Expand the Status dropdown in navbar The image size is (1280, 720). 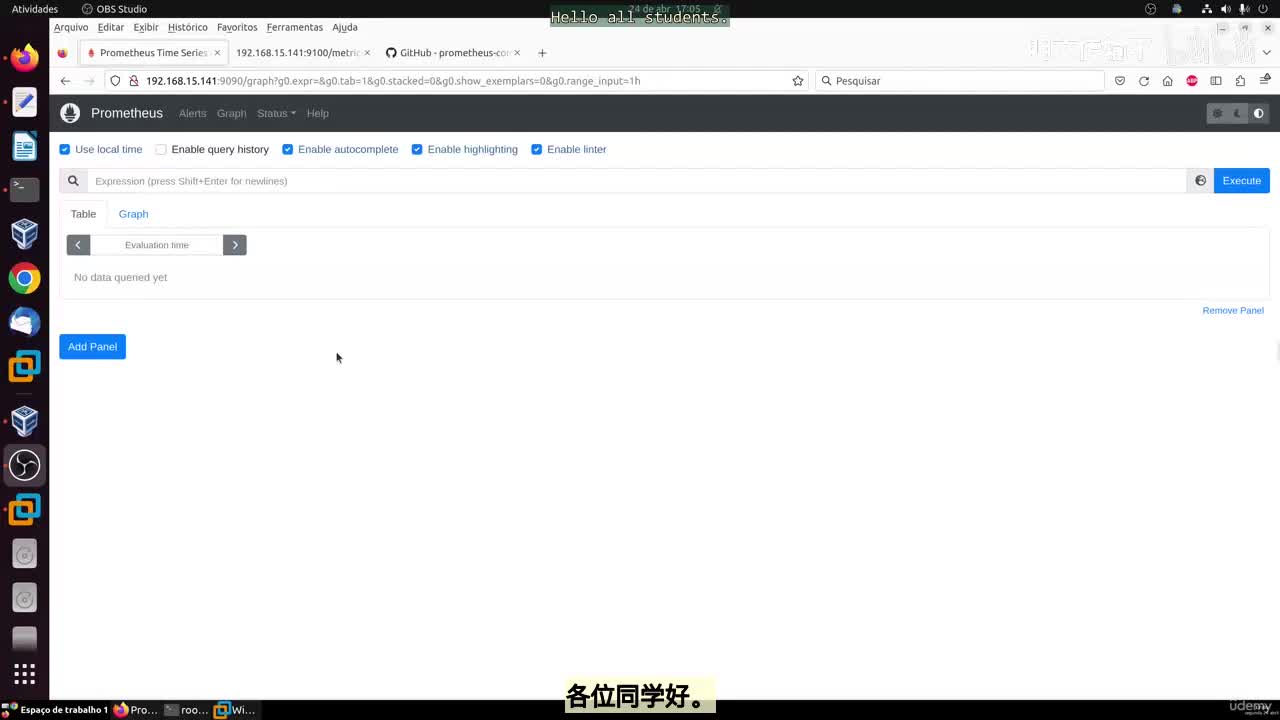[276, 114]
